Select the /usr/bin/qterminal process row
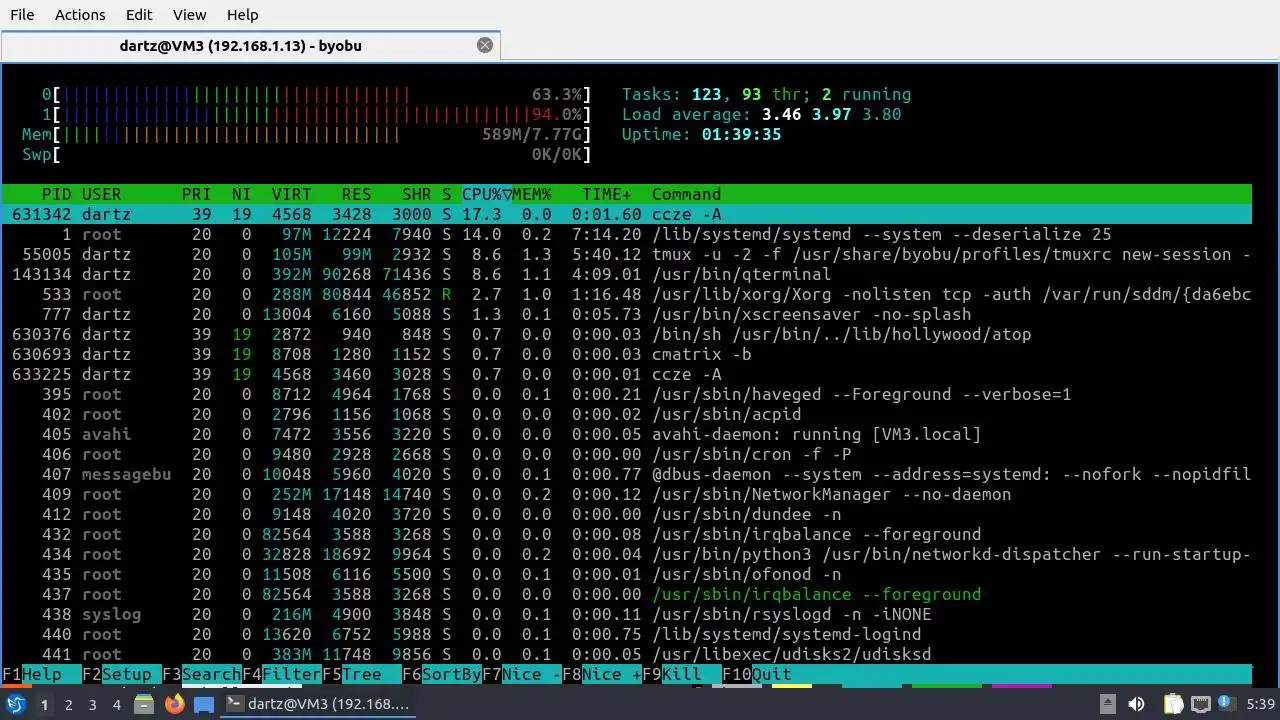The image size is (1280, 720). pos(627,274)
